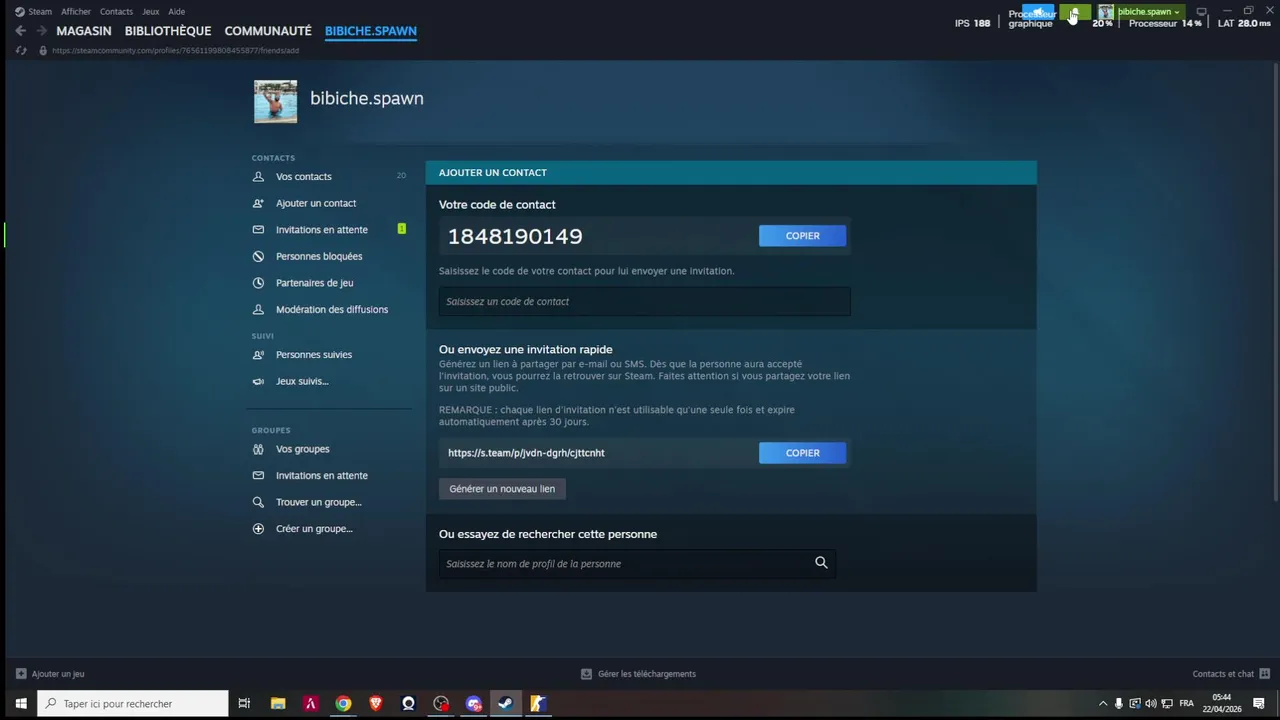
Task: Open the green notifications bell button
Action: [x=1075, y=12]
